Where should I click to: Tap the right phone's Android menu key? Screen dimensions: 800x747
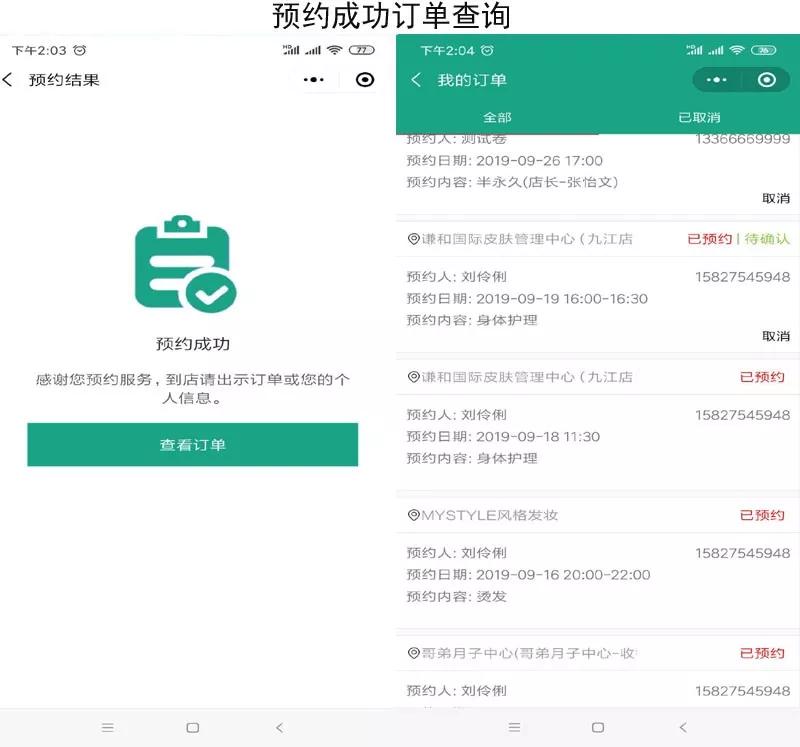[514, 727]
